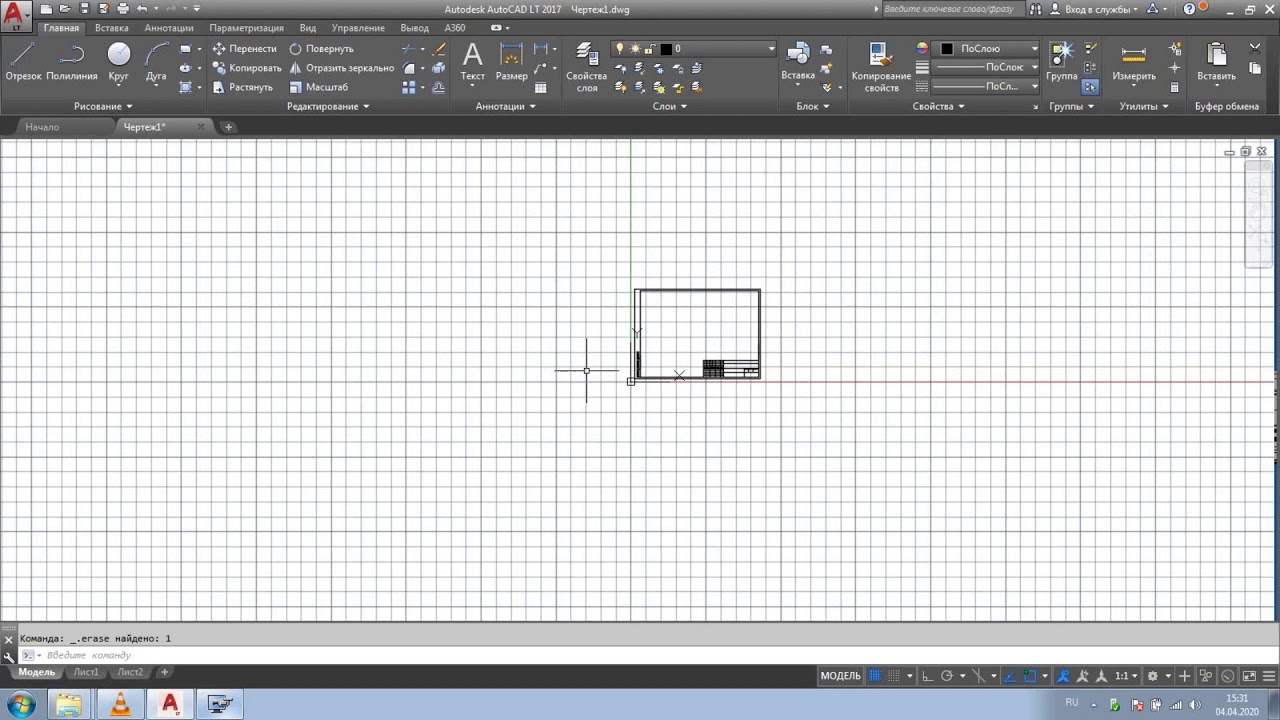Open annotation scale 1:1 dropdown
Viewport: 1280px width, 720px height.
point(1127,676)
